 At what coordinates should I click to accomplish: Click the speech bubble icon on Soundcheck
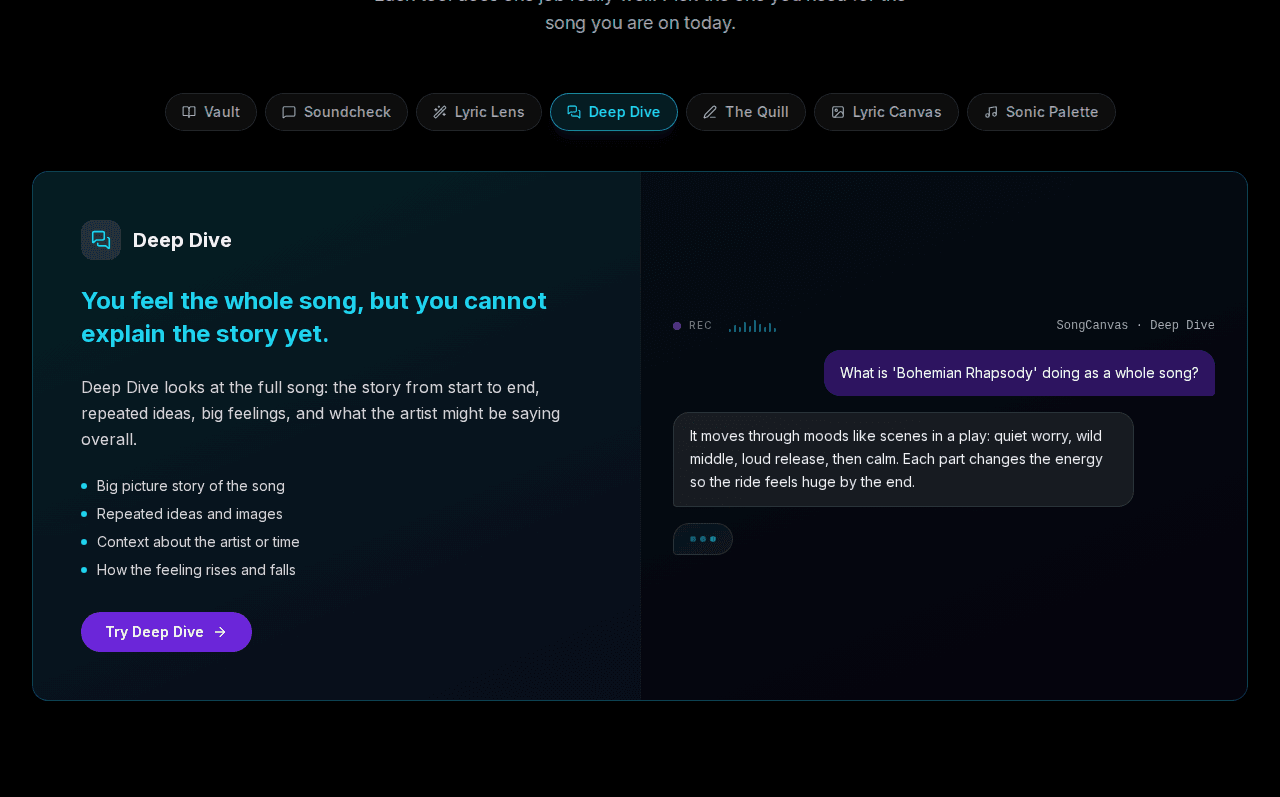[289, 112]
